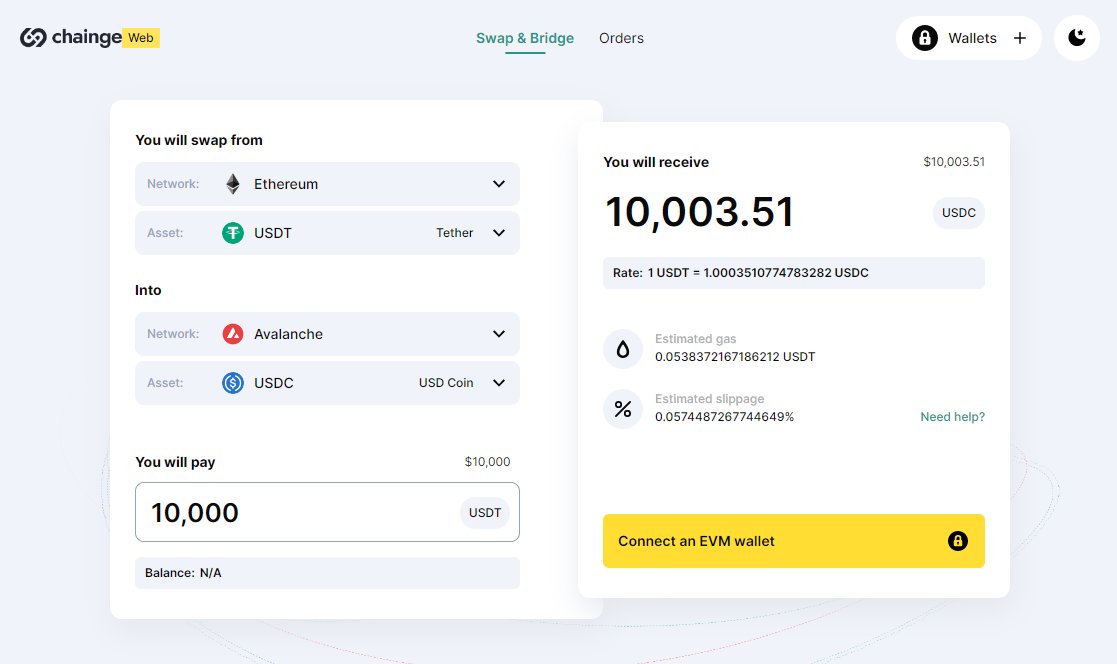The width and height of the screenshot is (1117, 664).
Task: Switch to the Orders tab
Action: [621, 38]
